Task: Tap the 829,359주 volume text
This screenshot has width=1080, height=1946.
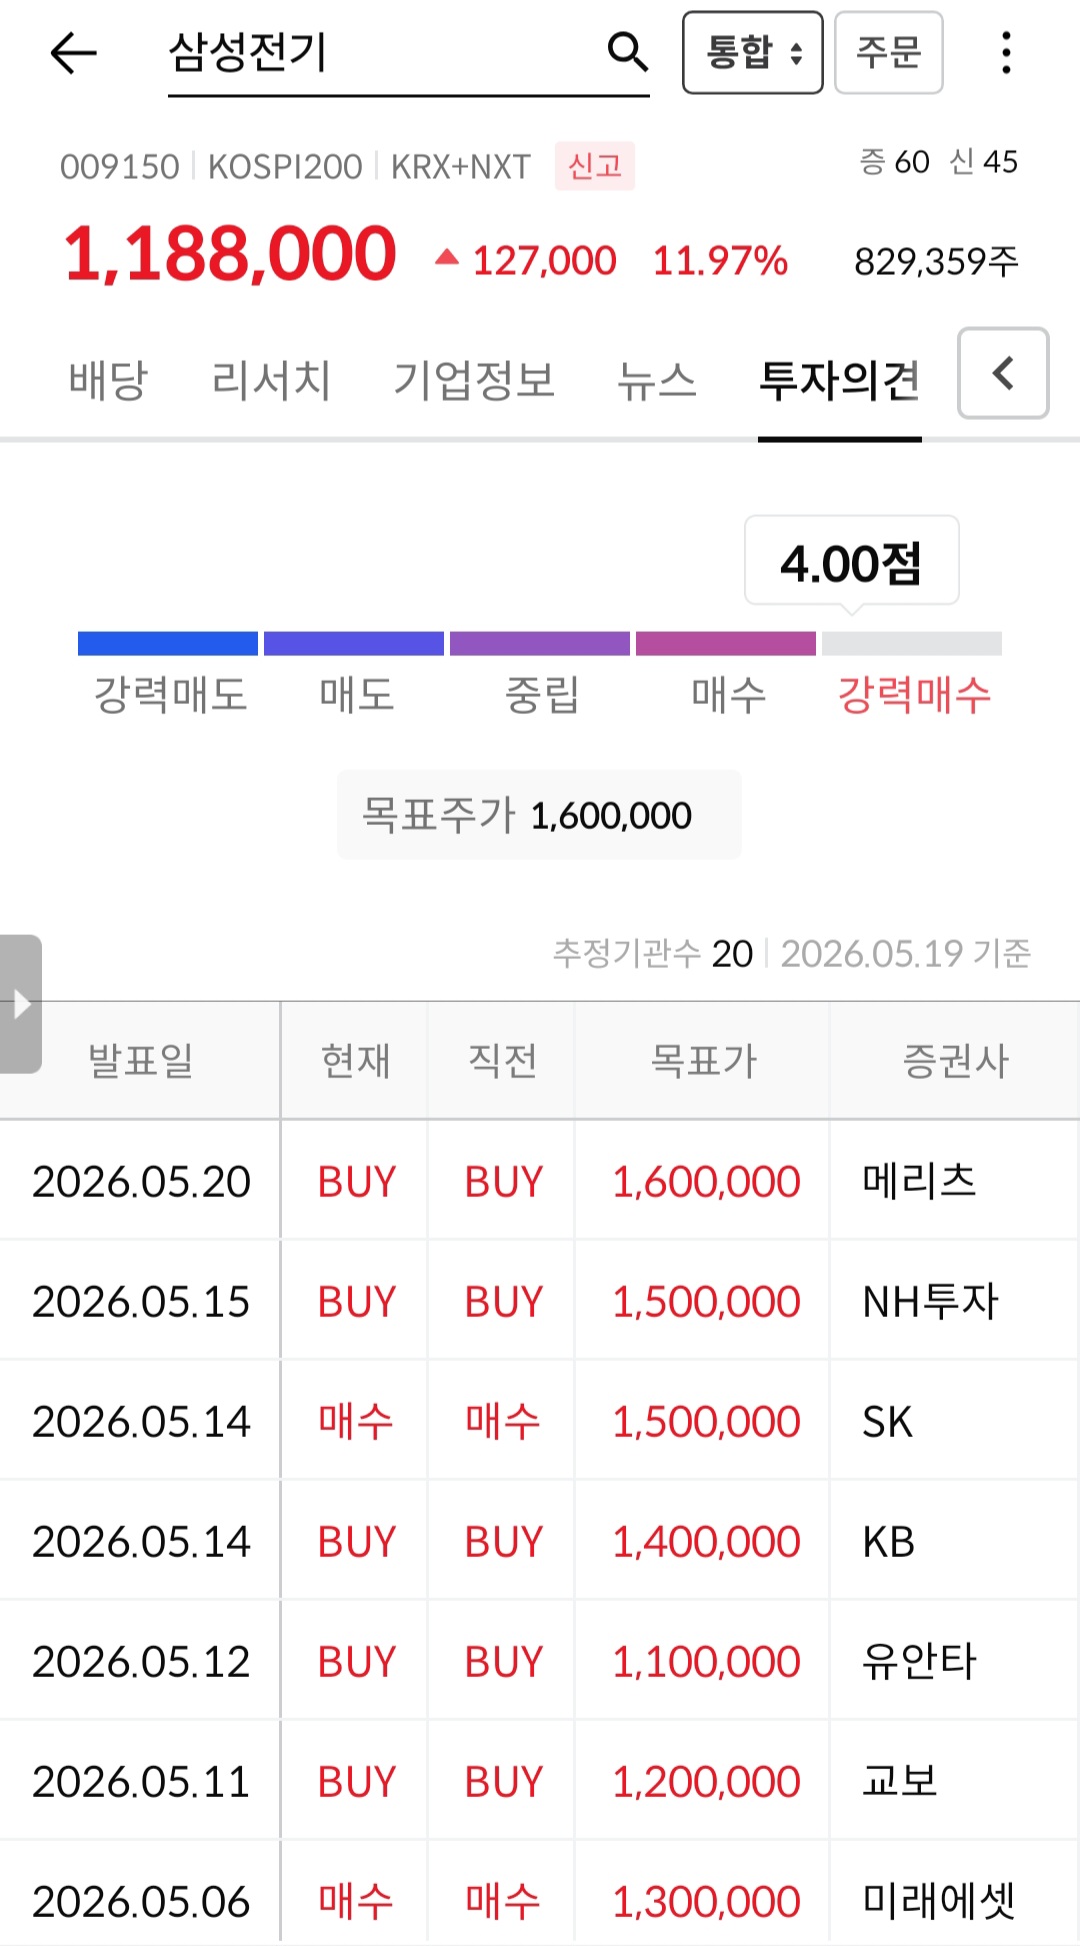Action: click(936, 261)
